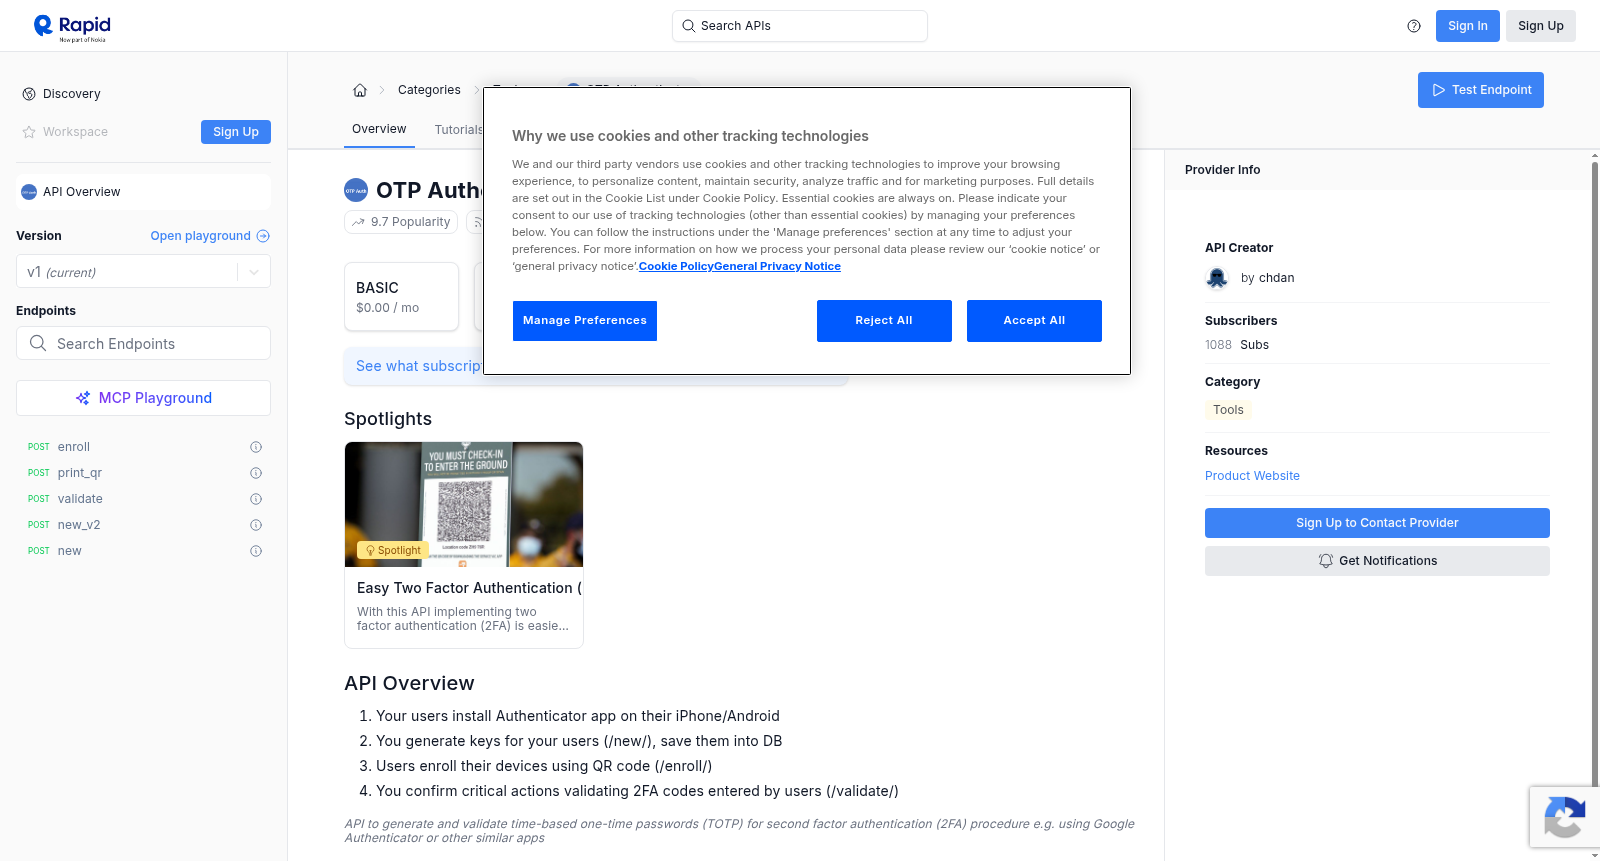1600x861 pixels.
Task: Click the chdan creator avatar
Action: pos(1217,278)
